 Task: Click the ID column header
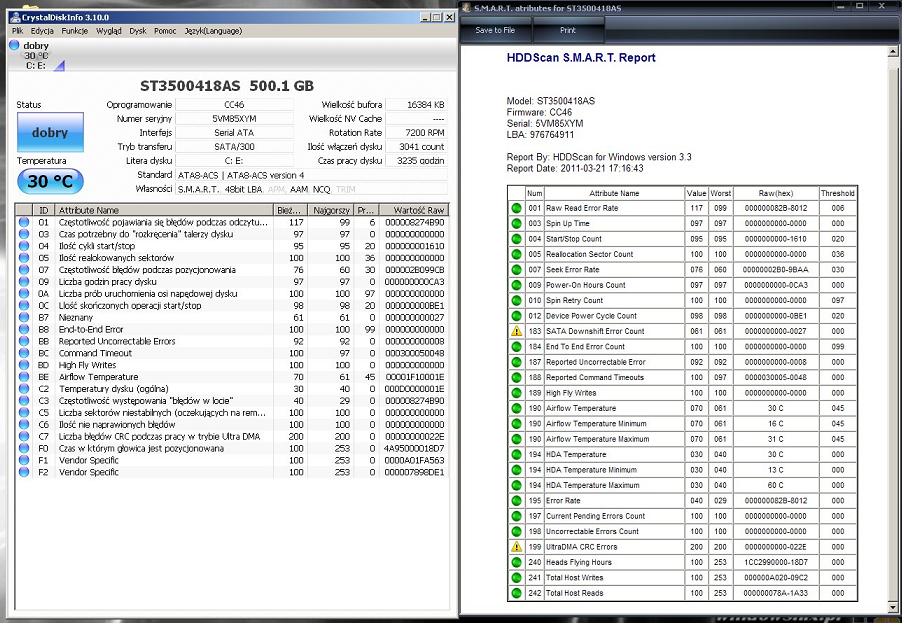43,210
